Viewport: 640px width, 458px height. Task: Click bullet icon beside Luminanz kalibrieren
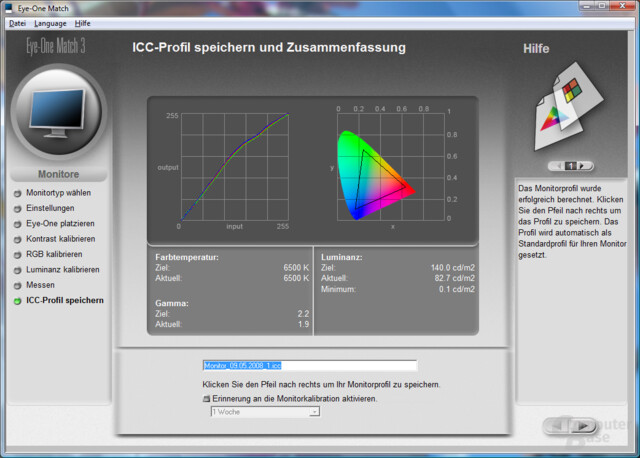point(18,270)
